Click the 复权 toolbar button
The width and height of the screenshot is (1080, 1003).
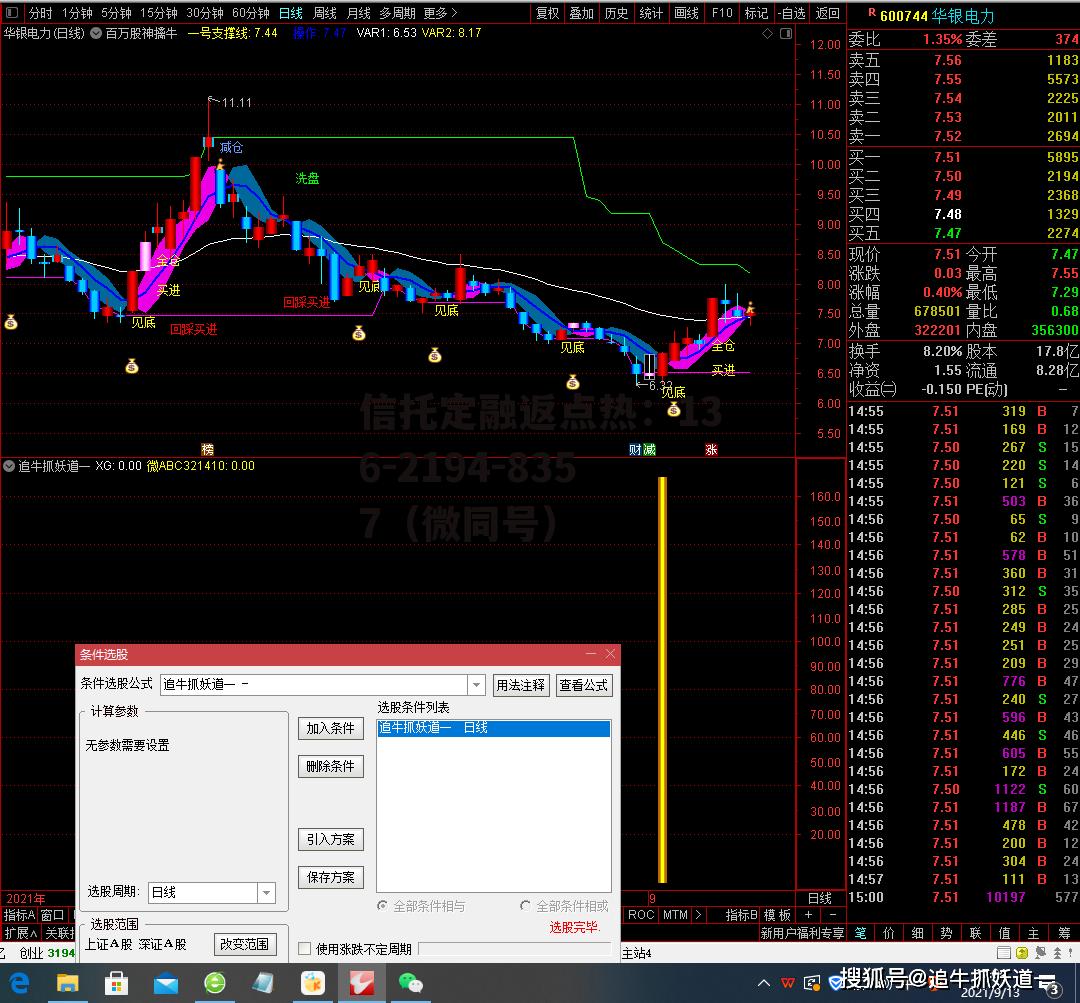coord(548,13)
